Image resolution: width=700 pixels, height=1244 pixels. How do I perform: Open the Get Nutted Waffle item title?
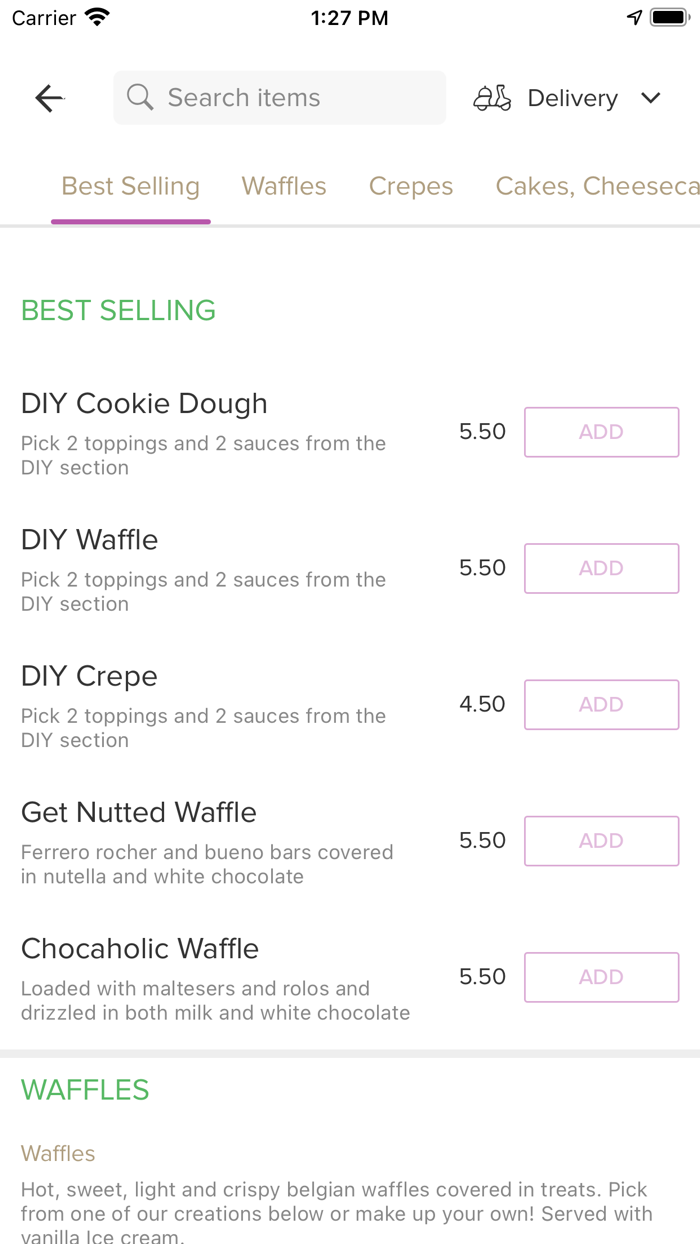click(x=139, y=813)
